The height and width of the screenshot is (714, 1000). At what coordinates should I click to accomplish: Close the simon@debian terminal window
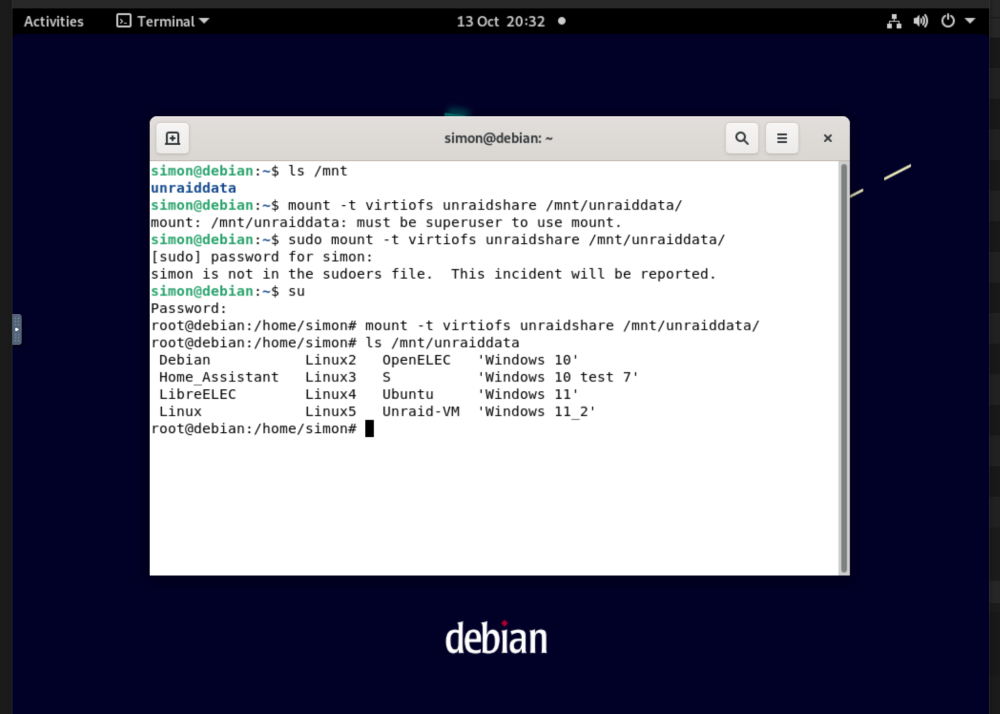828,138
